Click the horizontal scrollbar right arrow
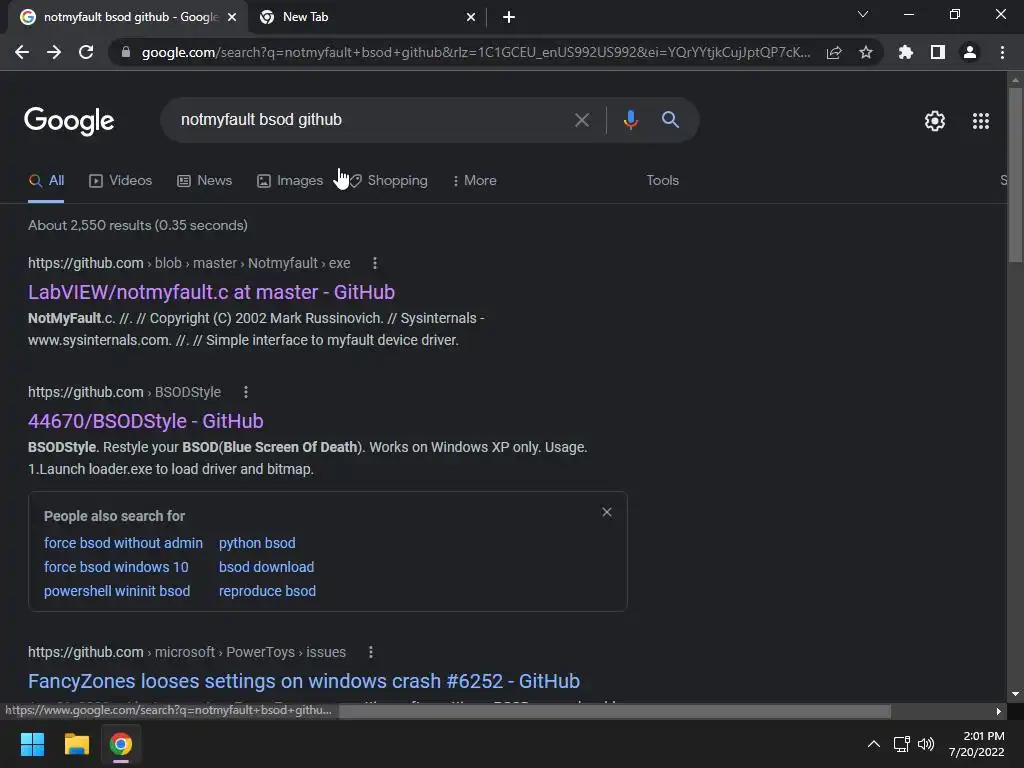 [999, 711]
